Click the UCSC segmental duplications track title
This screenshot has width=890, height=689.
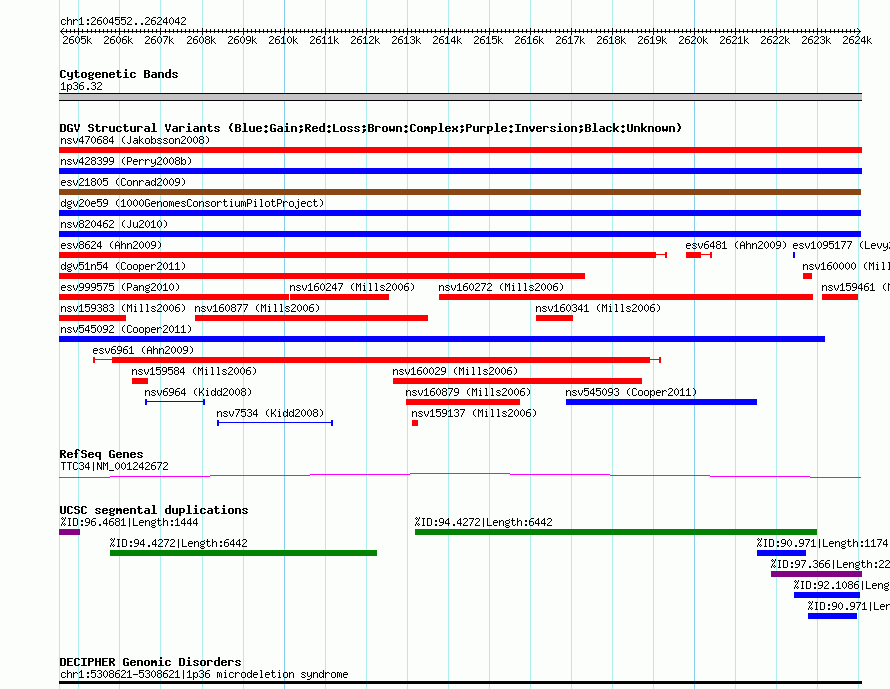tap(154, 510)
